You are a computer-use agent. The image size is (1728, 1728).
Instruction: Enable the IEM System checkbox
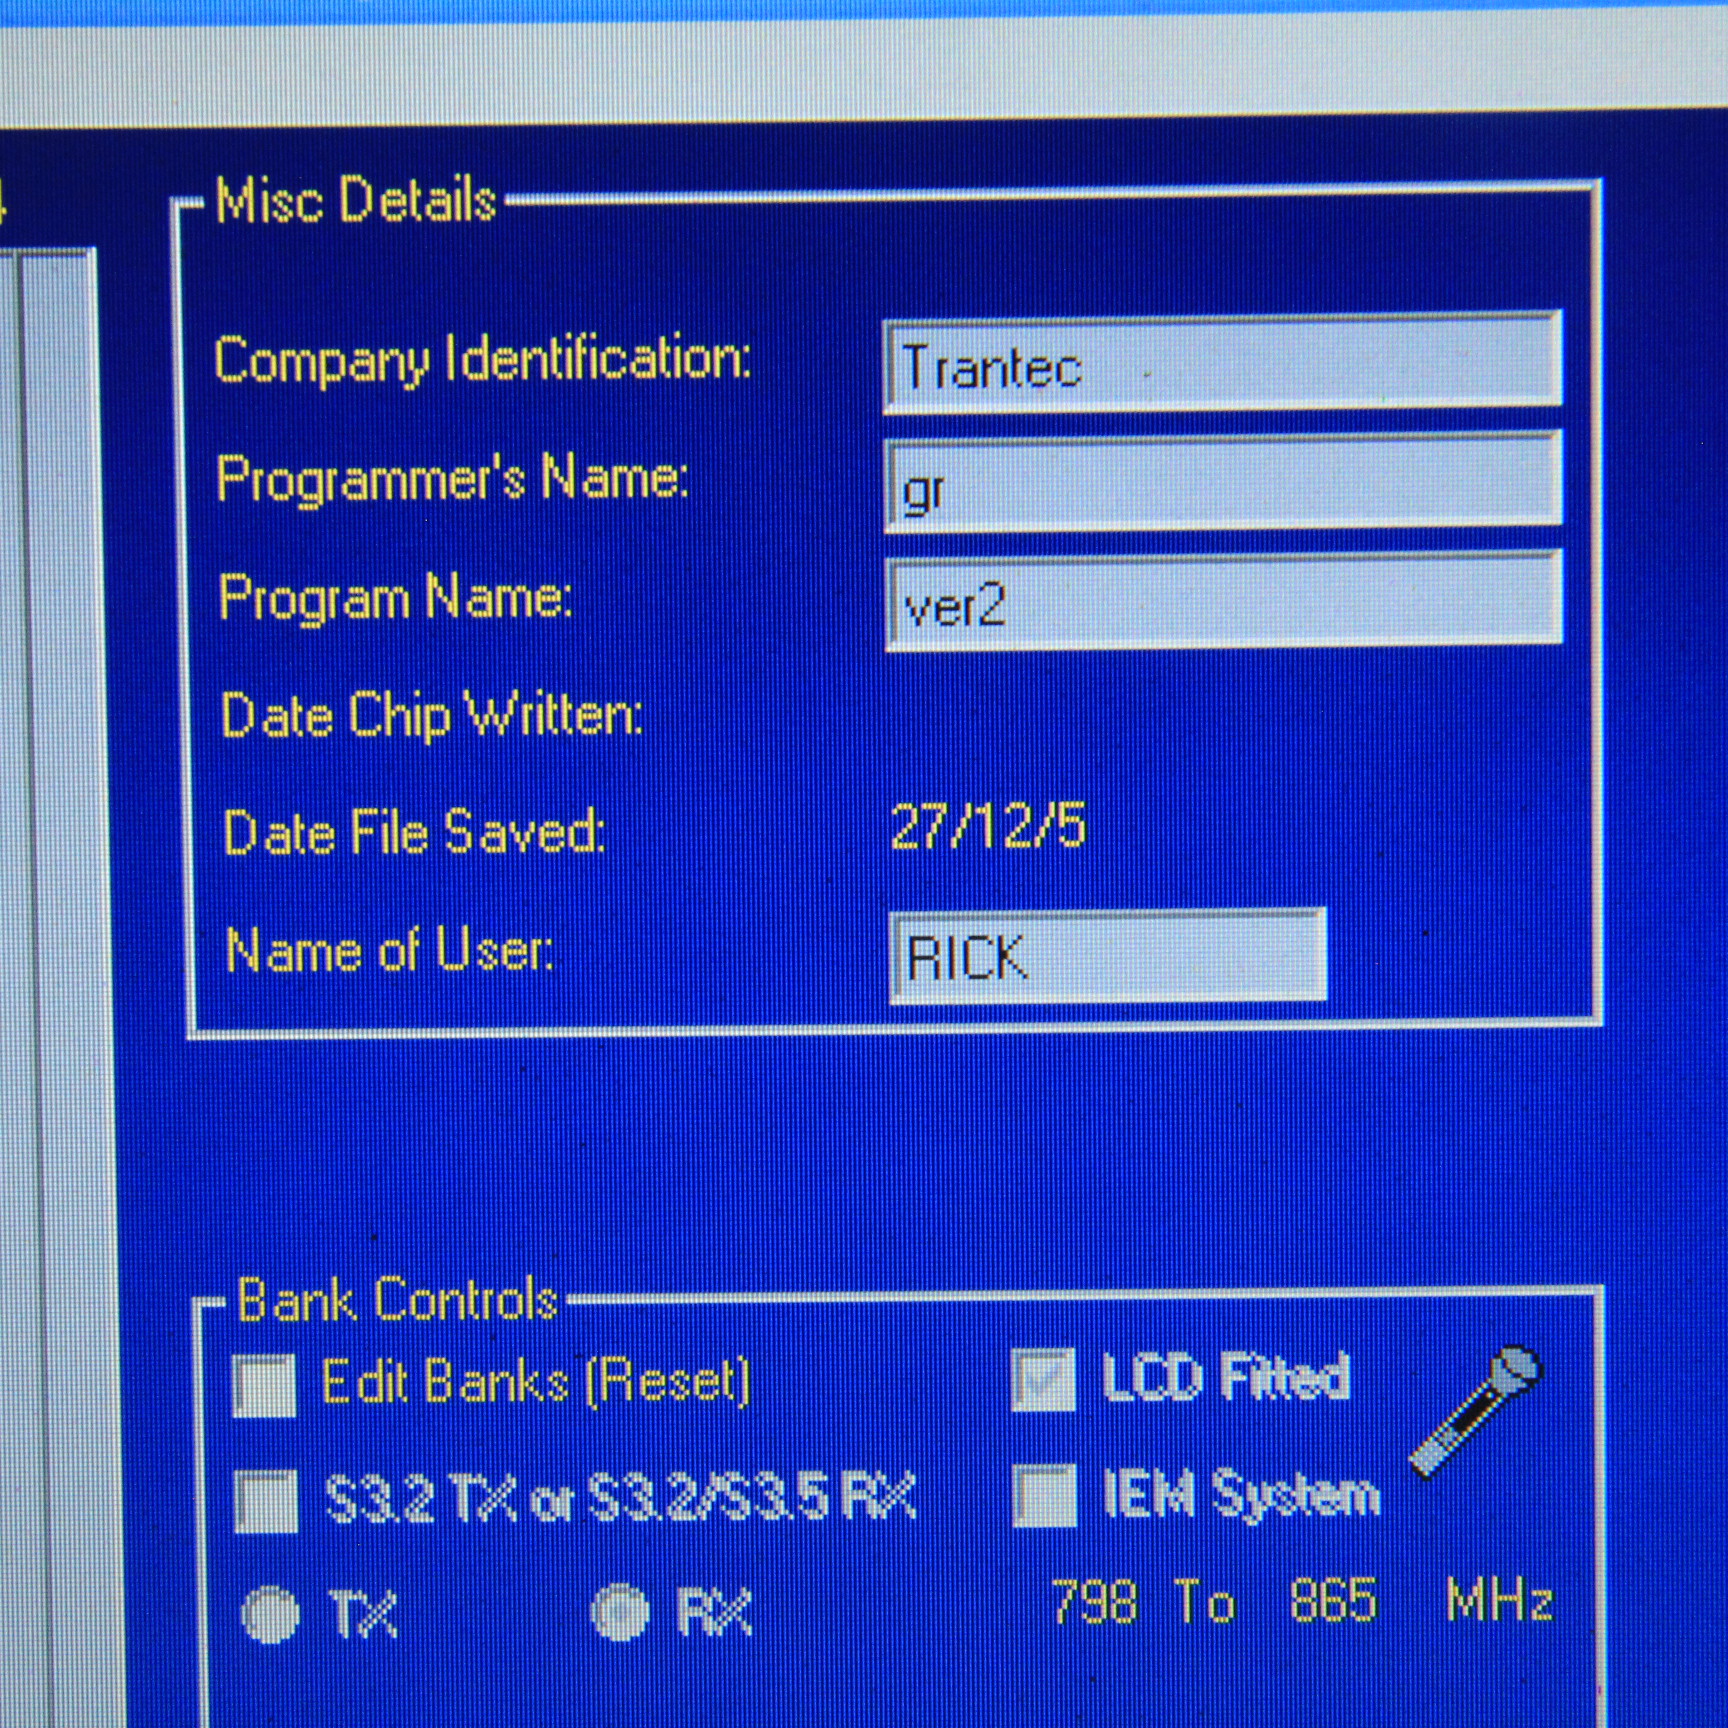[x=1045, y=1495]
